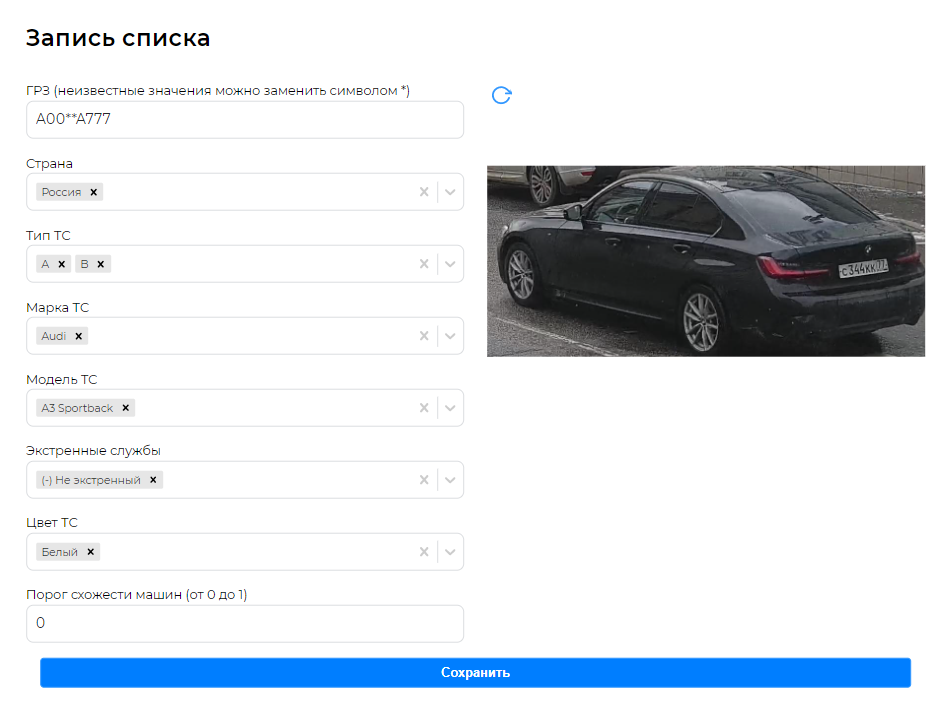Clear all values in Цвет ТС field
Screen dimensions: 948x728
(x=424, y=552)
